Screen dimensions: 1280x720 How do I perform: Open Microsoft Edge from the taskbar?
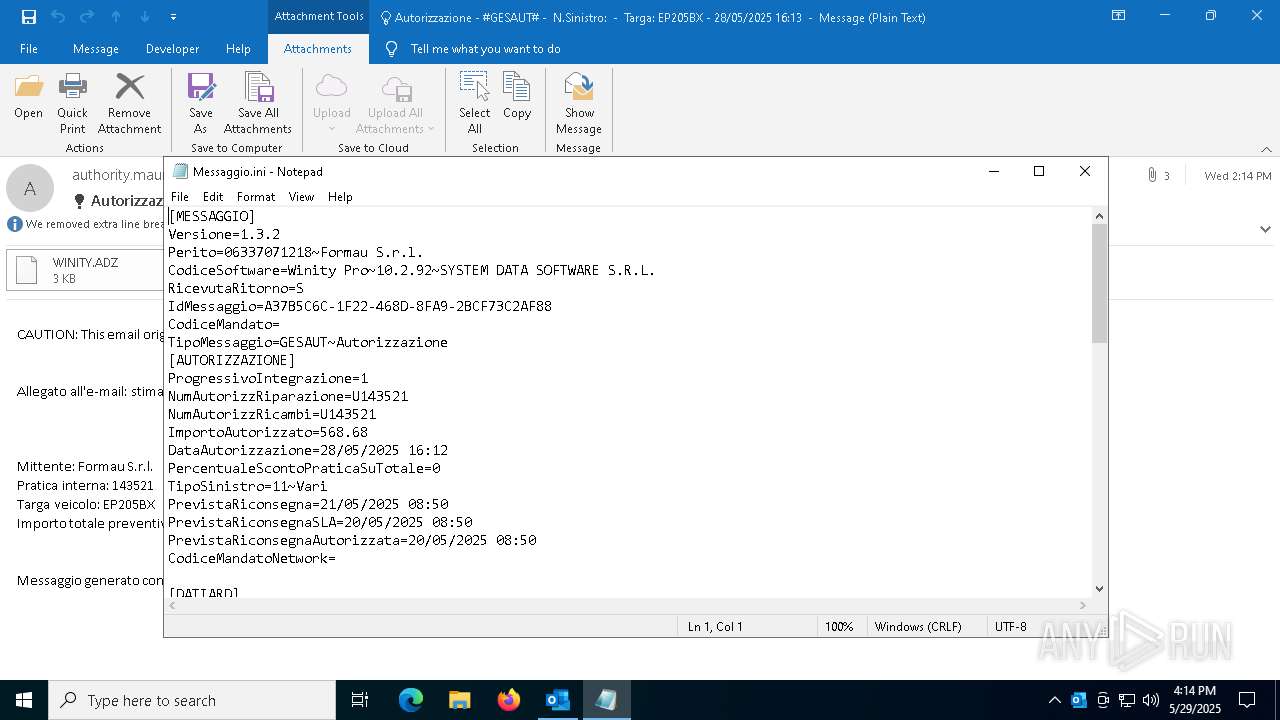(x=411, y=700)
